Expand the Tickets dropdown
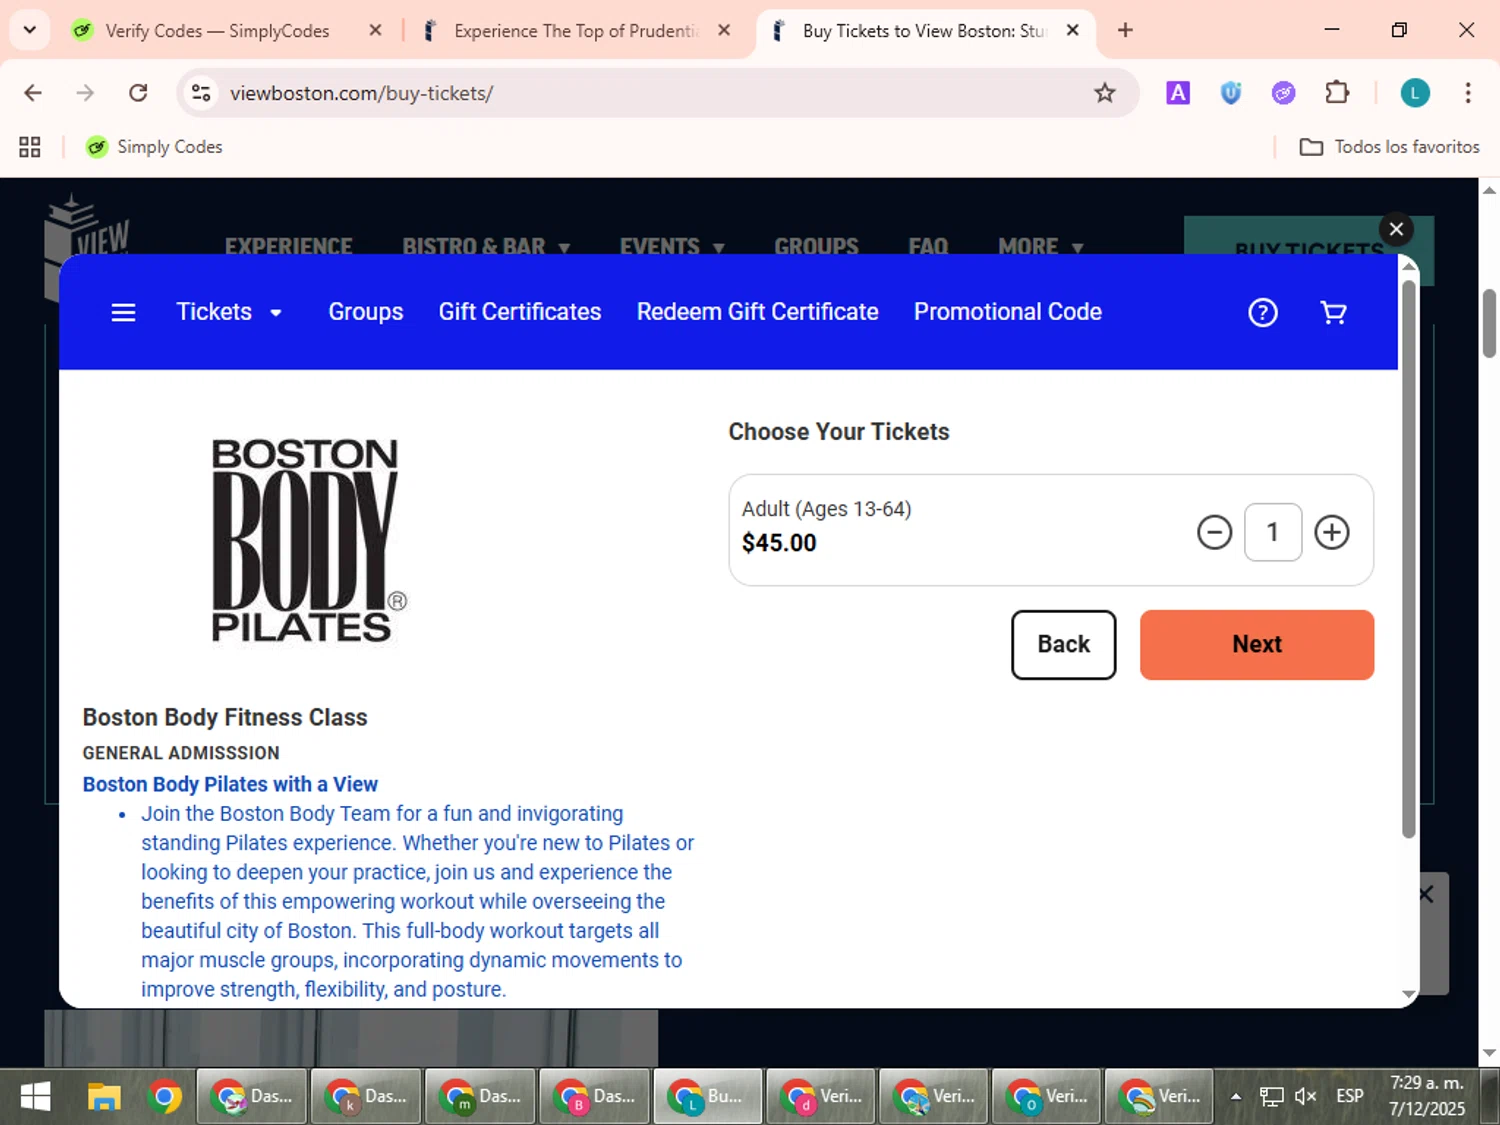 (229, 312)
